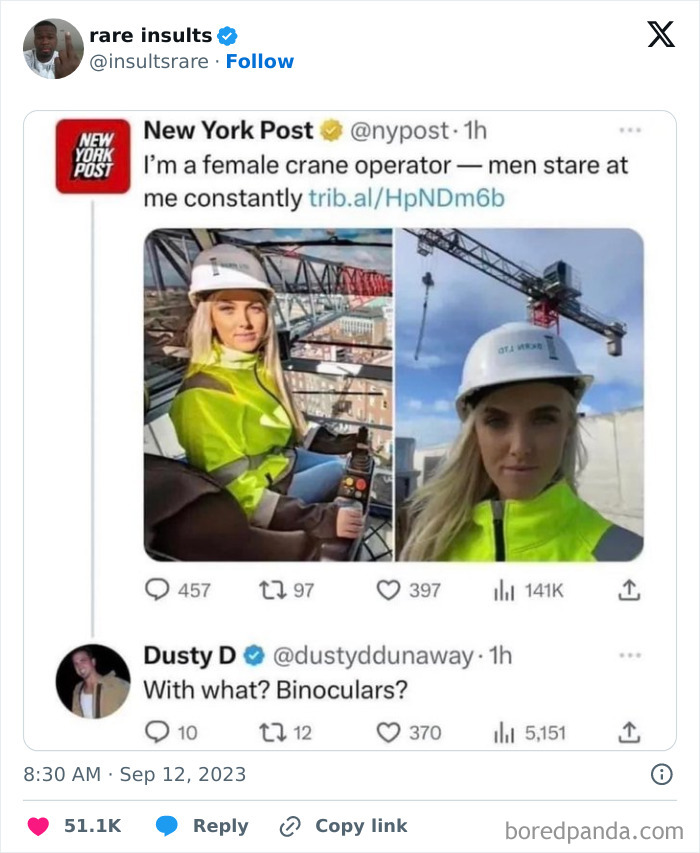Open selfie photo with crane behind
The width and height of the screenshot is (700, 853).
(x=519, y=394)
